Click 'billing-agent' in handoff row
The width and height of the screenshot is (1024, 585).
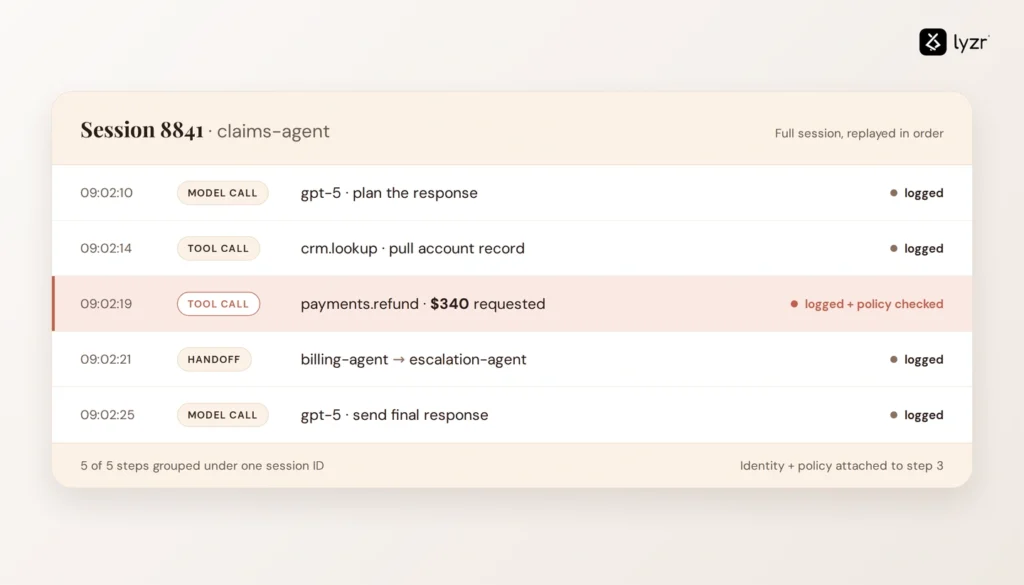coord(344,359)
